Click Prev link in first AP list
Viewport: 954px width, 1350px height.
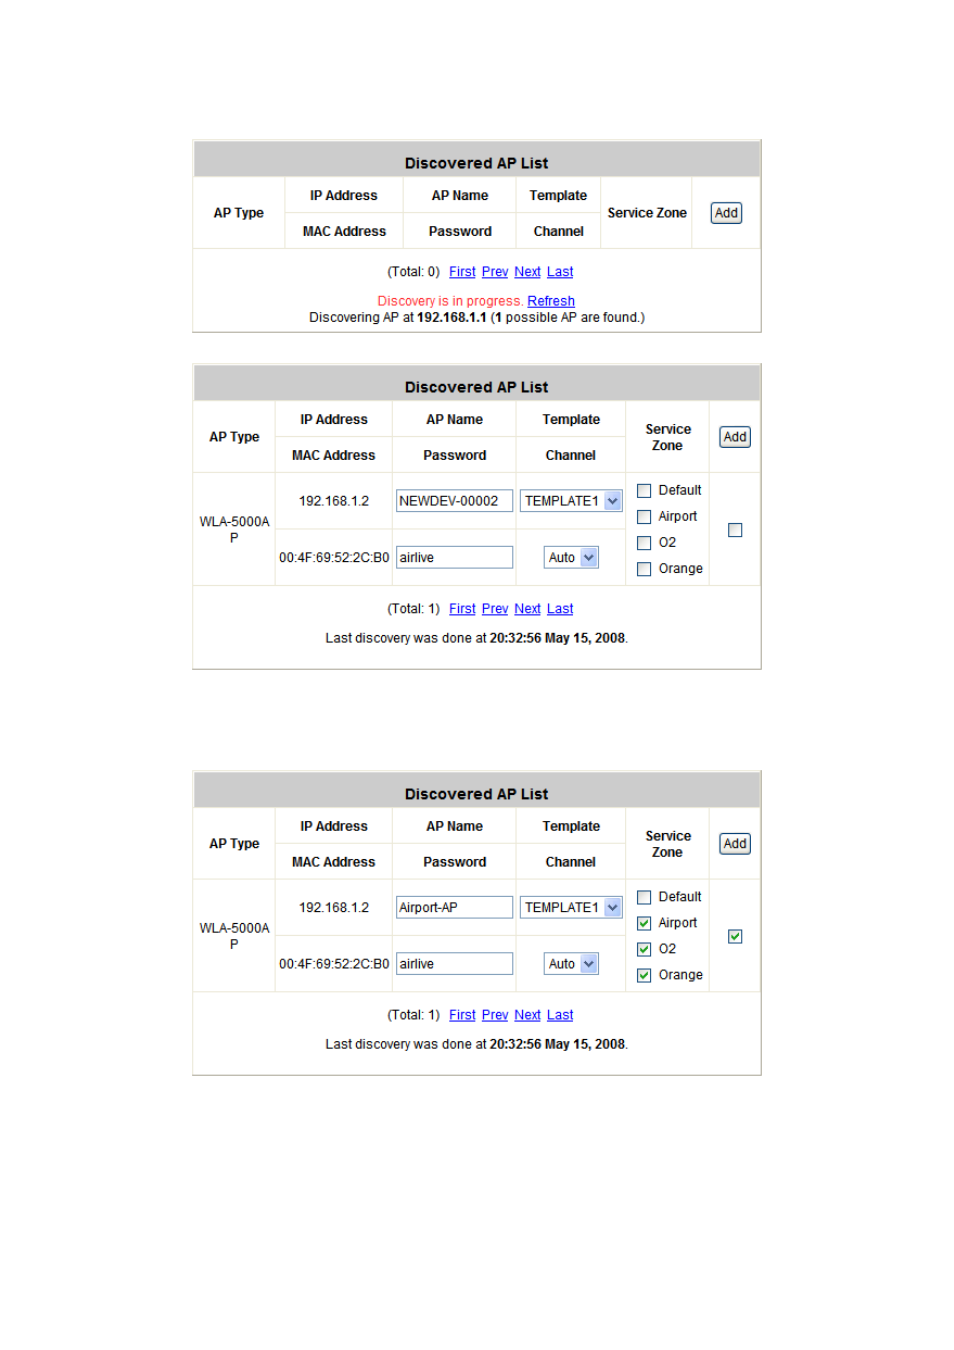(495, 272)
